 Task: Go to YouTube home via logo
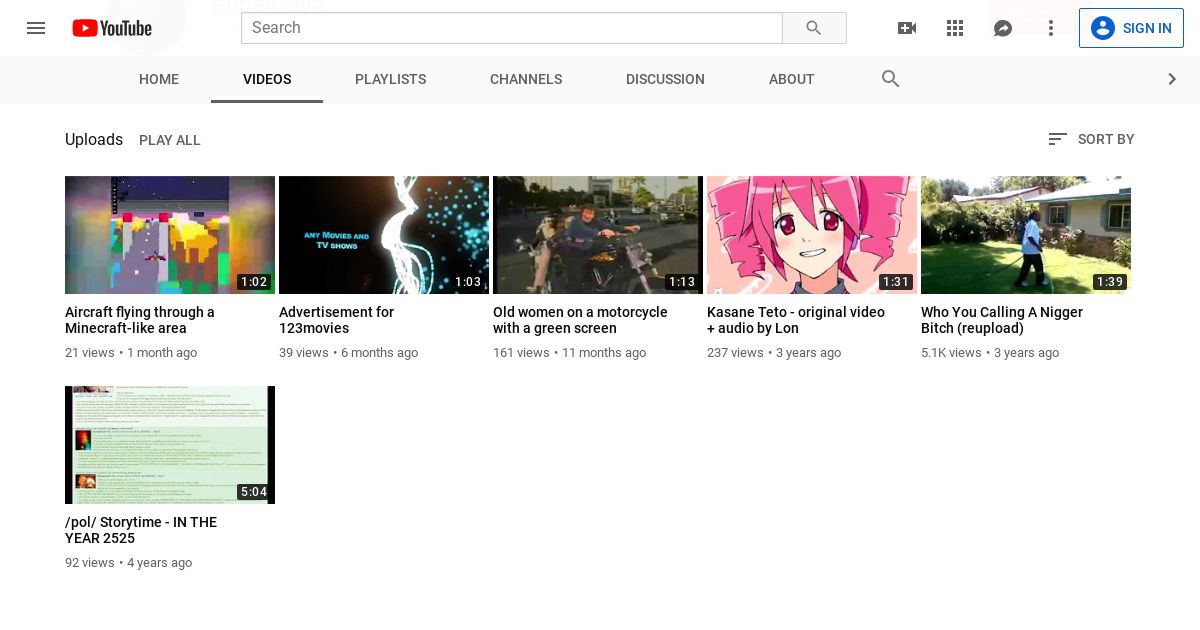tap(112, 28)
